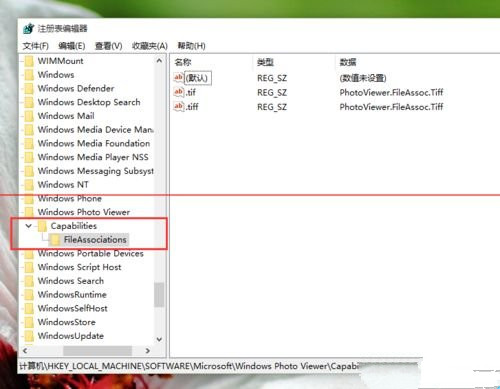Click (数值未设置) data cell
The height and width of the screenshot is (389, 500).
[x=363, y=78]
